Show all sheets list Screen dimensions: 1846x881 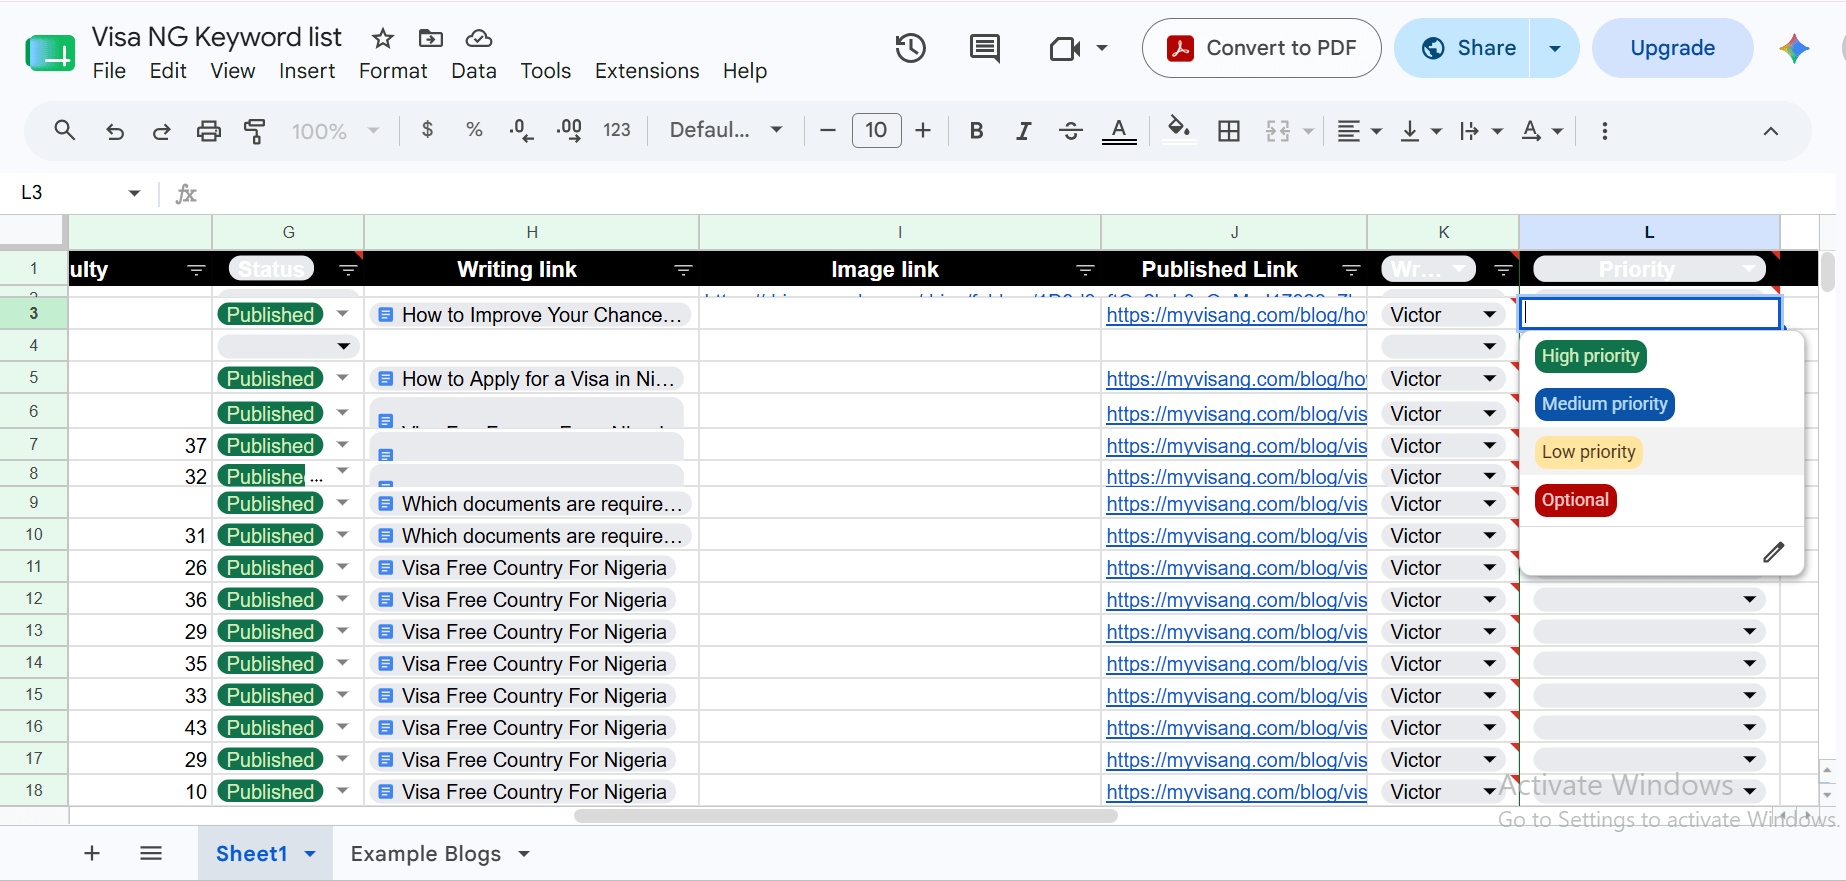[151, 853]
